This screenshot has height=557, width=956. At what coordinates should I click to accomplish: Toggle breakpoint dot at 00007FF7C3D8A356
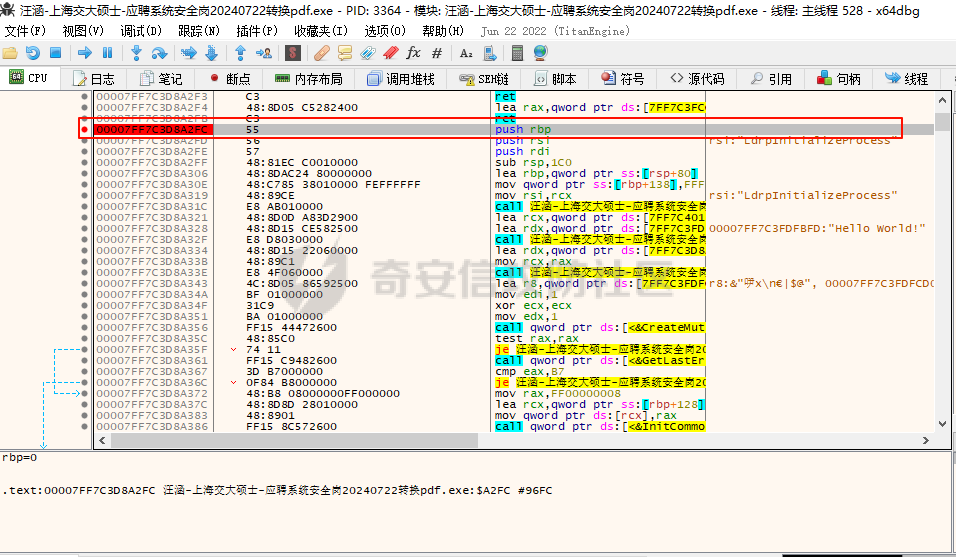pyautogui.click(x=84, y=327)
